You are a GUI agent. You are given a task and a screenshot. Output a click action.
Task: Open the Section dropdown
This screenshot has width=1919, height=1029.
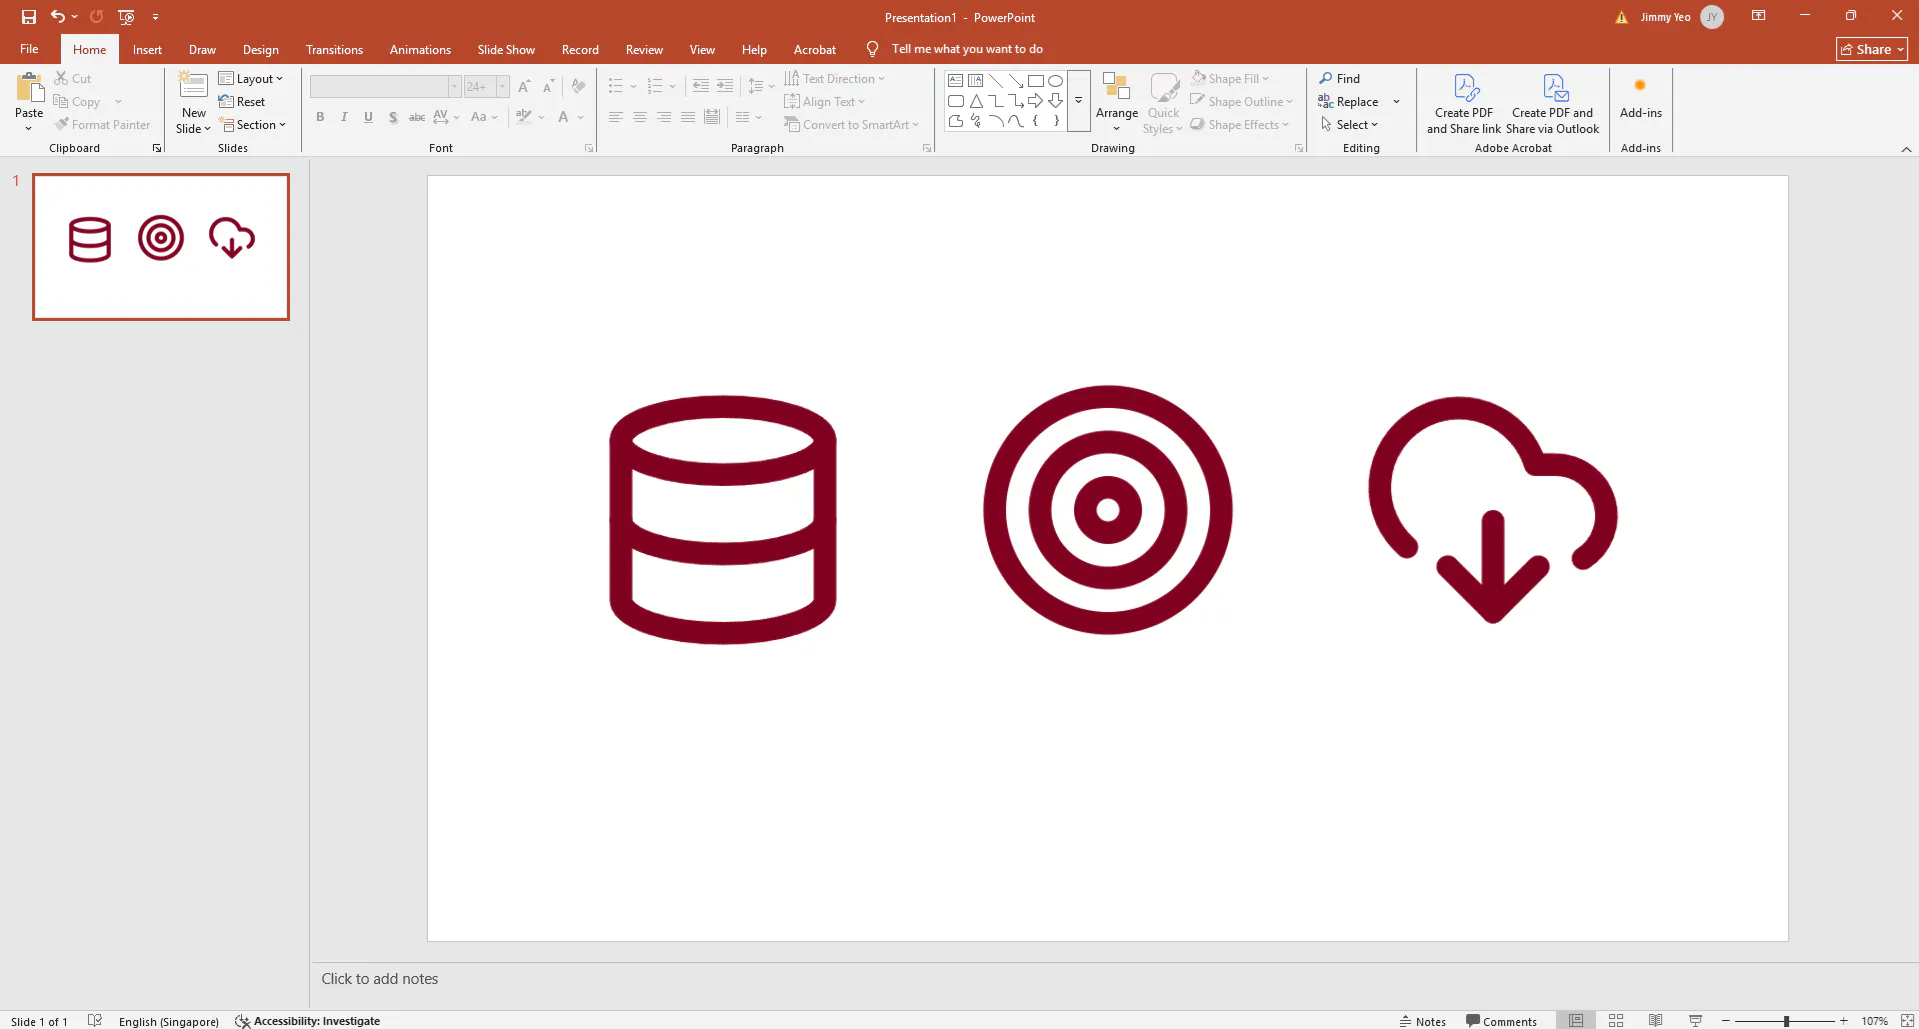(x=253, y=125)
